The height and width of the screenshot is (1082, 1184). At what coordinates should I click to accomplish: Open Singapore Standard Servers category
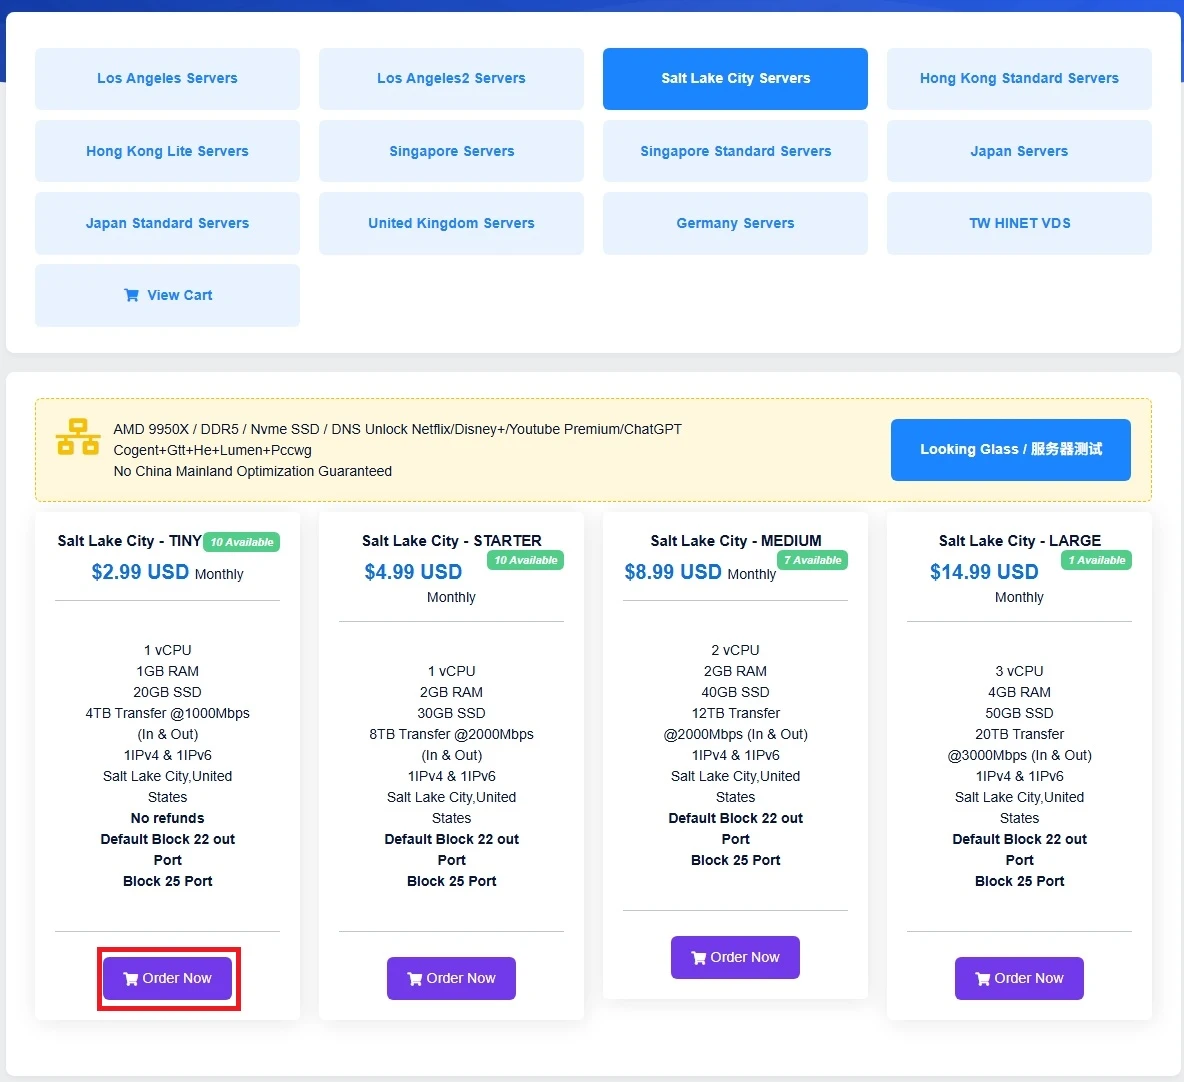(735, 151)
